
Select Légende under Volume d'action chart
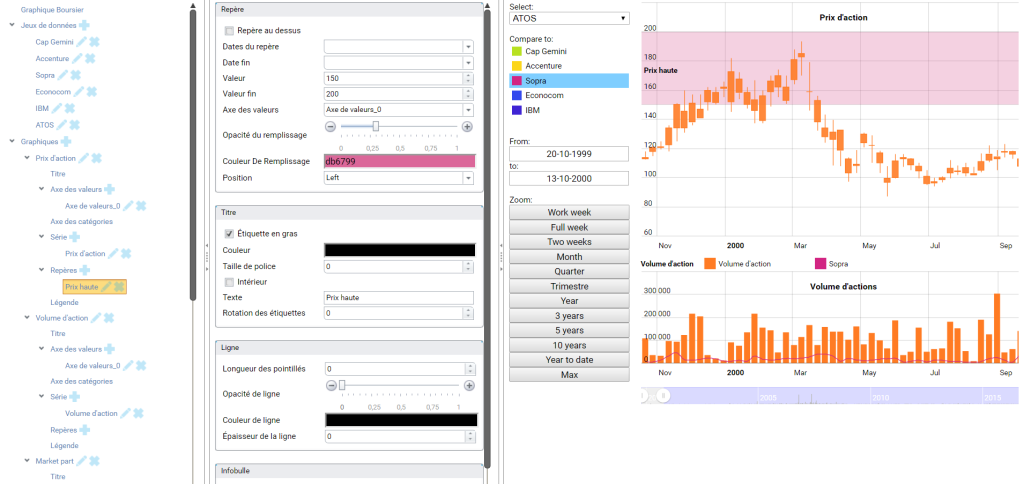point(65,445)
